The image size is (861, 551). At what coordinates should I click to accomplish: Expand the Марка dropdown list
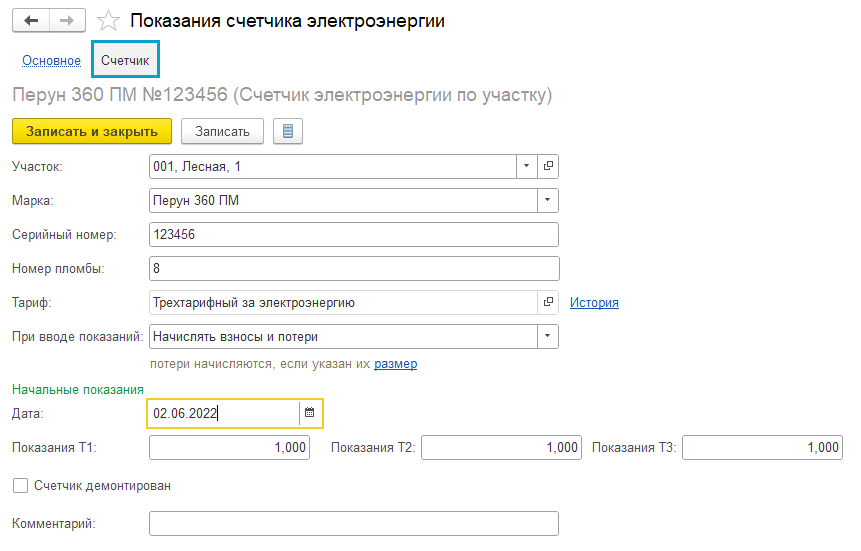click(x=547, y=200)
